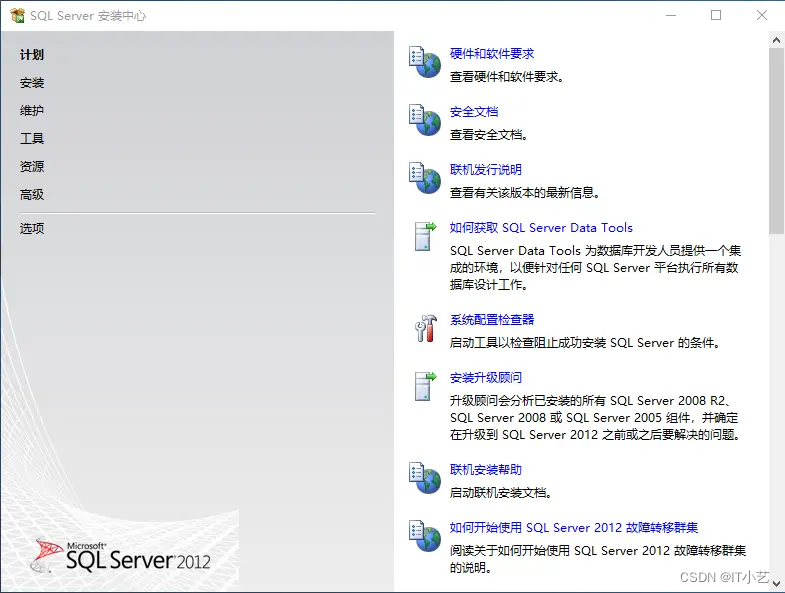Click the scrollbar down arrow

click(776, 584)
